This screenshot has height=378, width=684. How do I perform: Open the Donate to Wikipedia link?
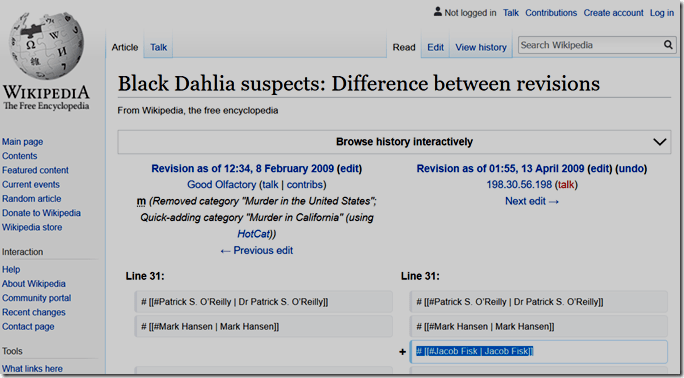tap(41, 213)
